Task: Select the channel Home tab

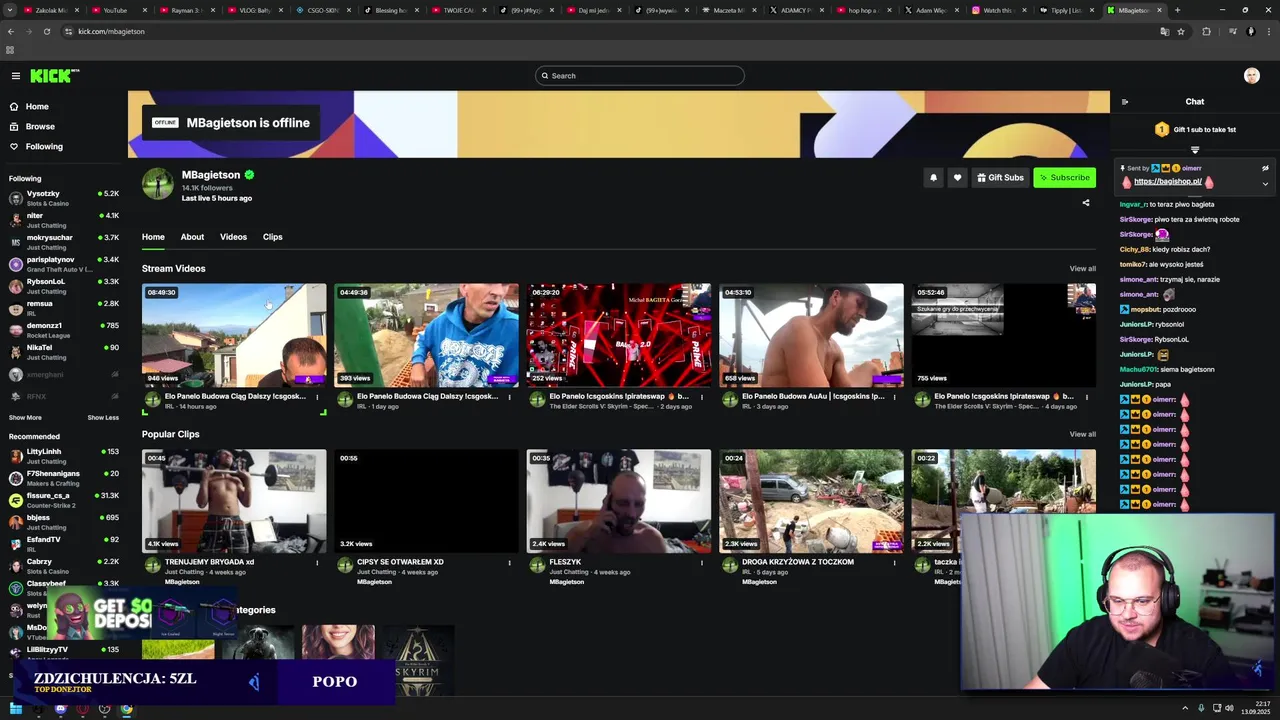Action: [x=153, y=237]
